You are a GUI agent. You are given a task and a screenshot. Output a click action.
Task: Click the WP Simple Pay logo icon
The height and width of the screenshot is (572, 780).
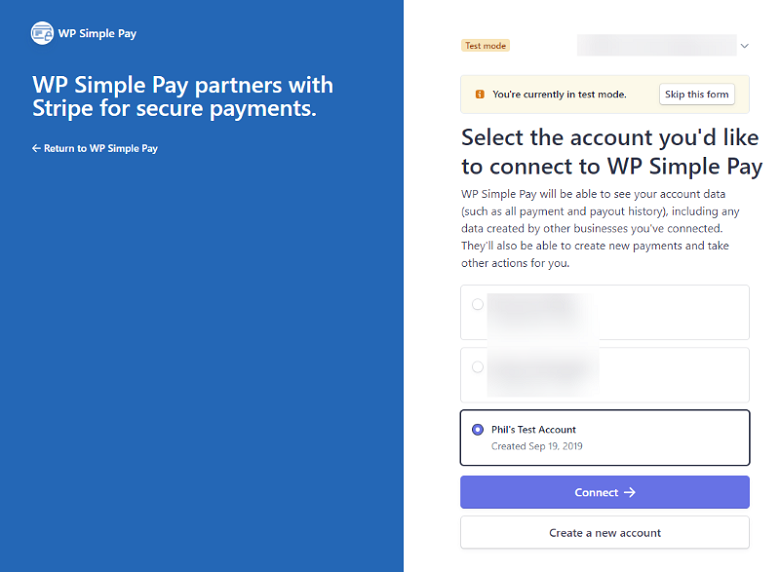pos(42,33)
